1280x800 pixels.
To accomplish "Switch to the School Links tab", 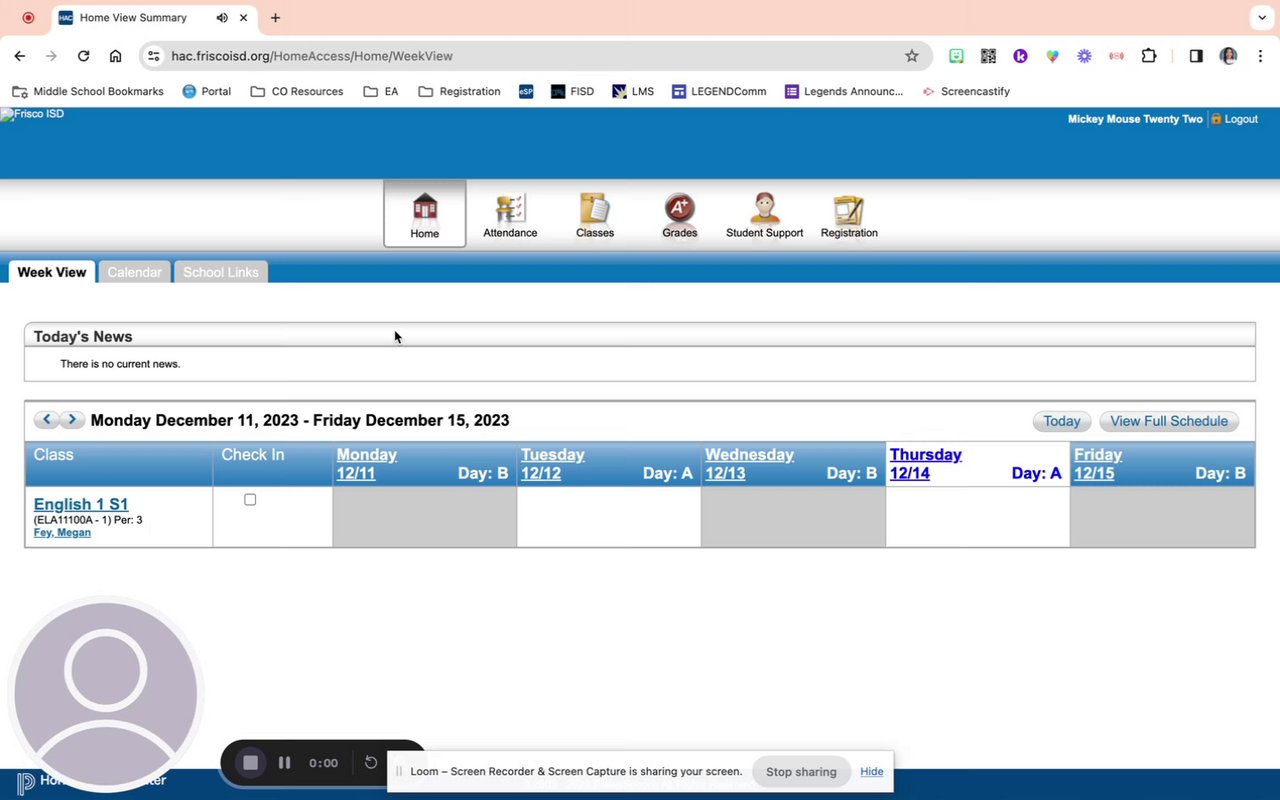I will pos(221,272).
